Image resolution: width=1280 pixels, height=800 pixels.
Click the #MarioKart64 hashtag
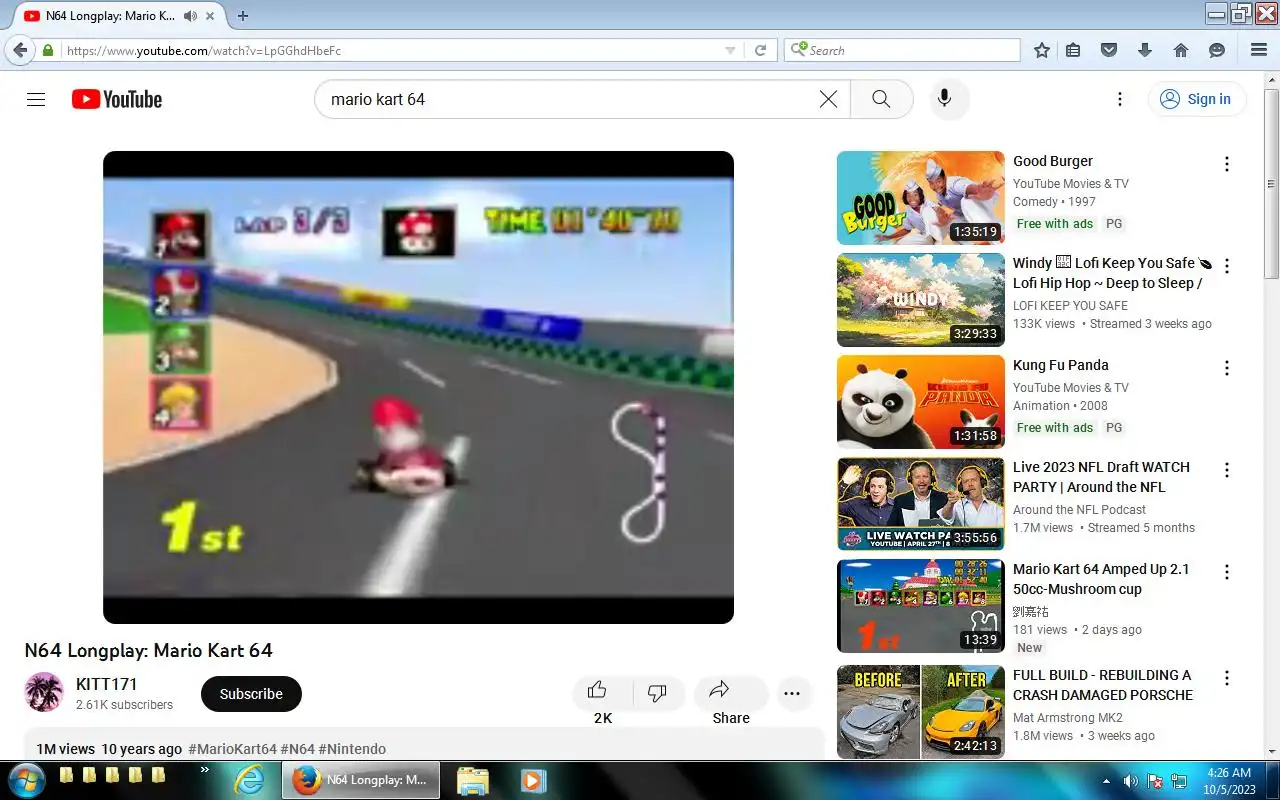232,749
